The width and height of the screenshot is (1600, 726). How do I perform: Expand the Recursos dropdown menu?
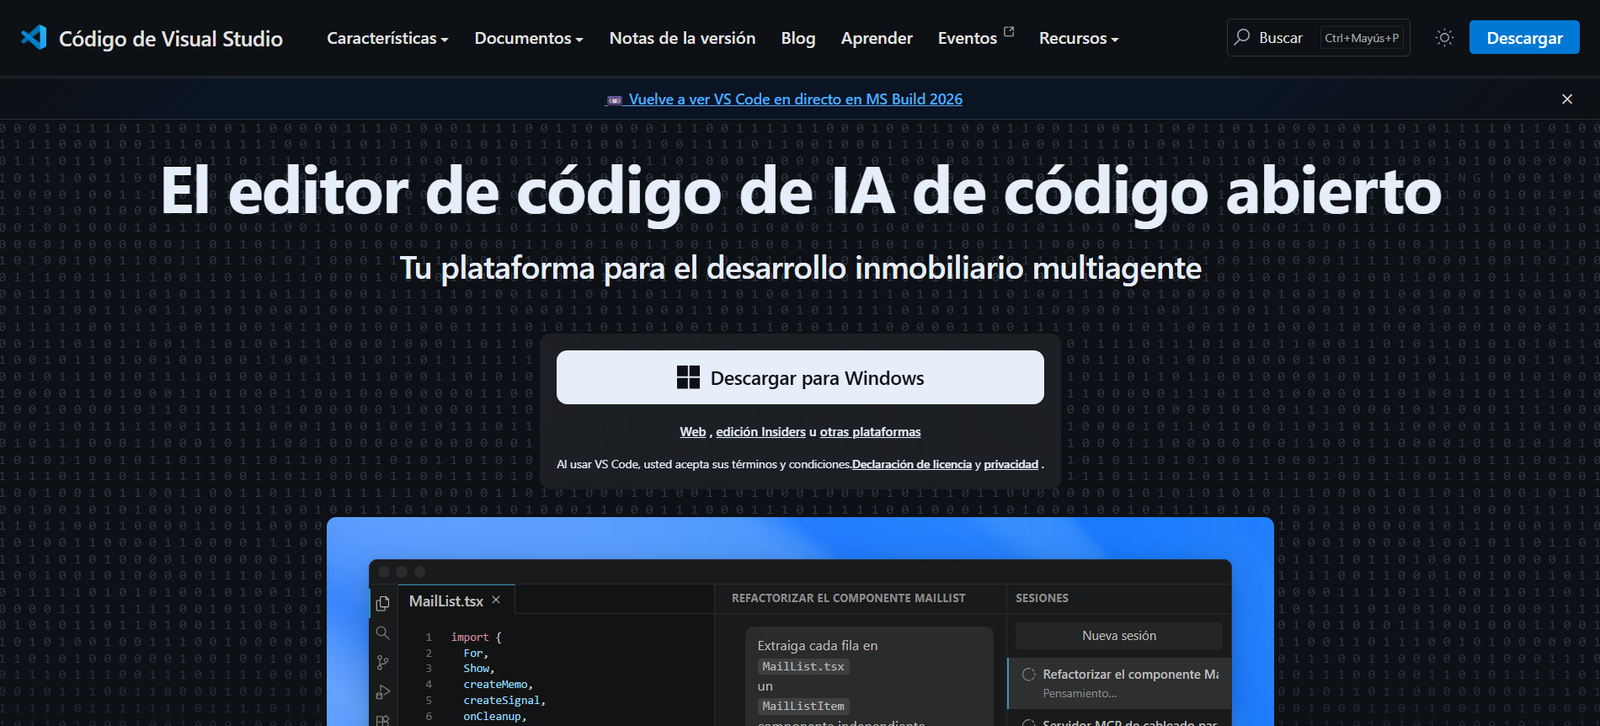tap(1078, 38)
